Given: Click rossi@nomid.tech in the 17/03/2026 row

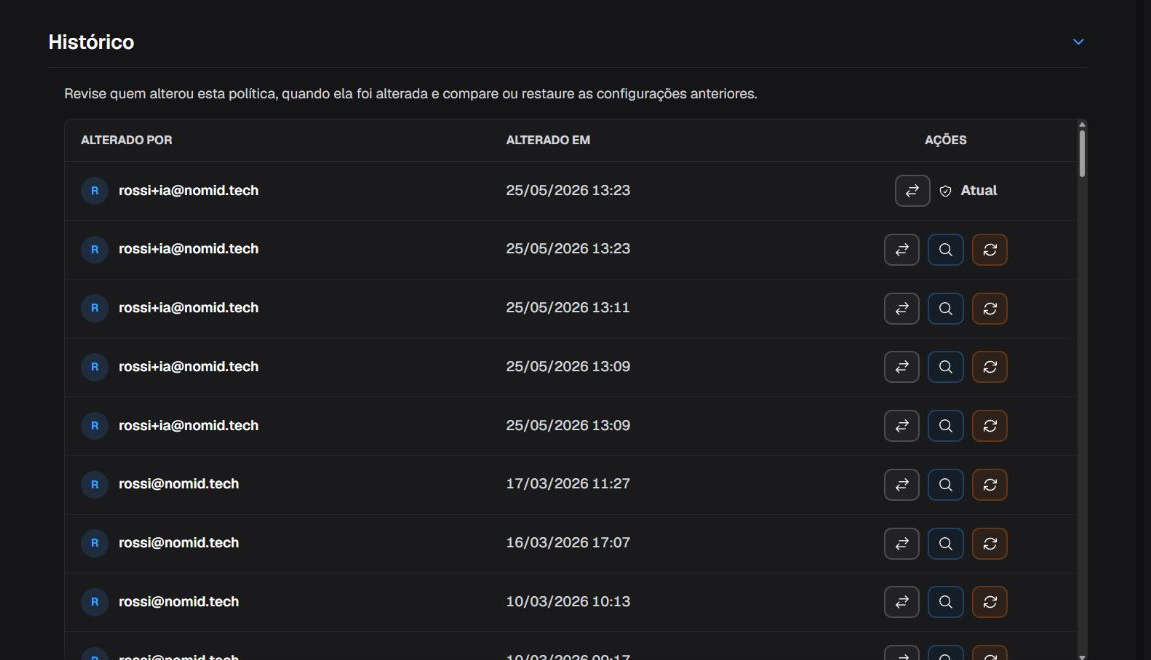Looking at the screenshot, I should click(178, 484).
